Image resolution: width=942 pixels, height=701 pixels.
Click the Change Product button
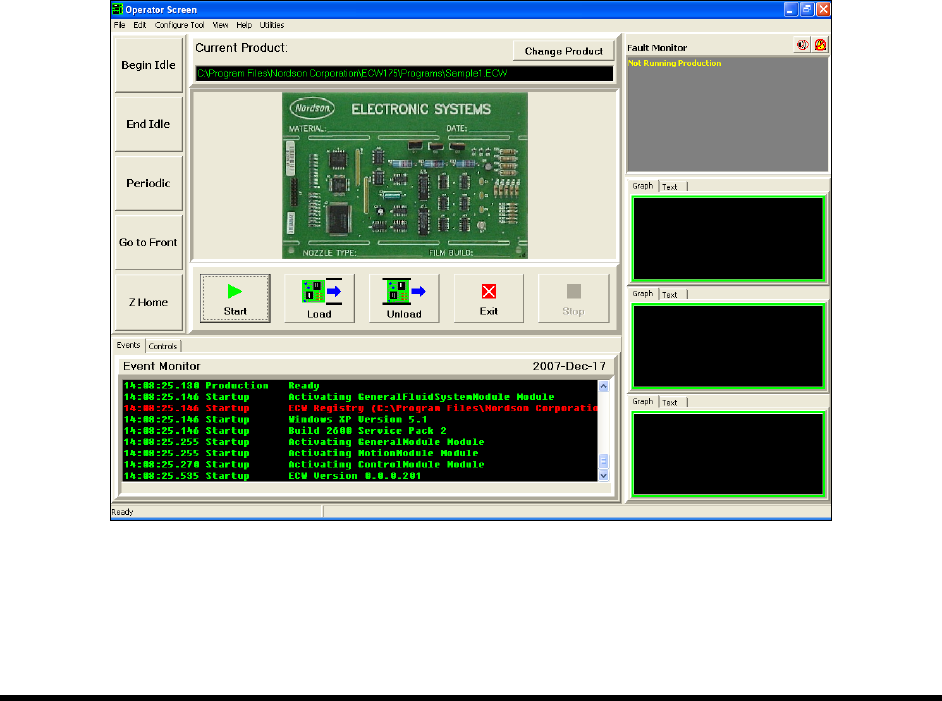tap(564, 51)
